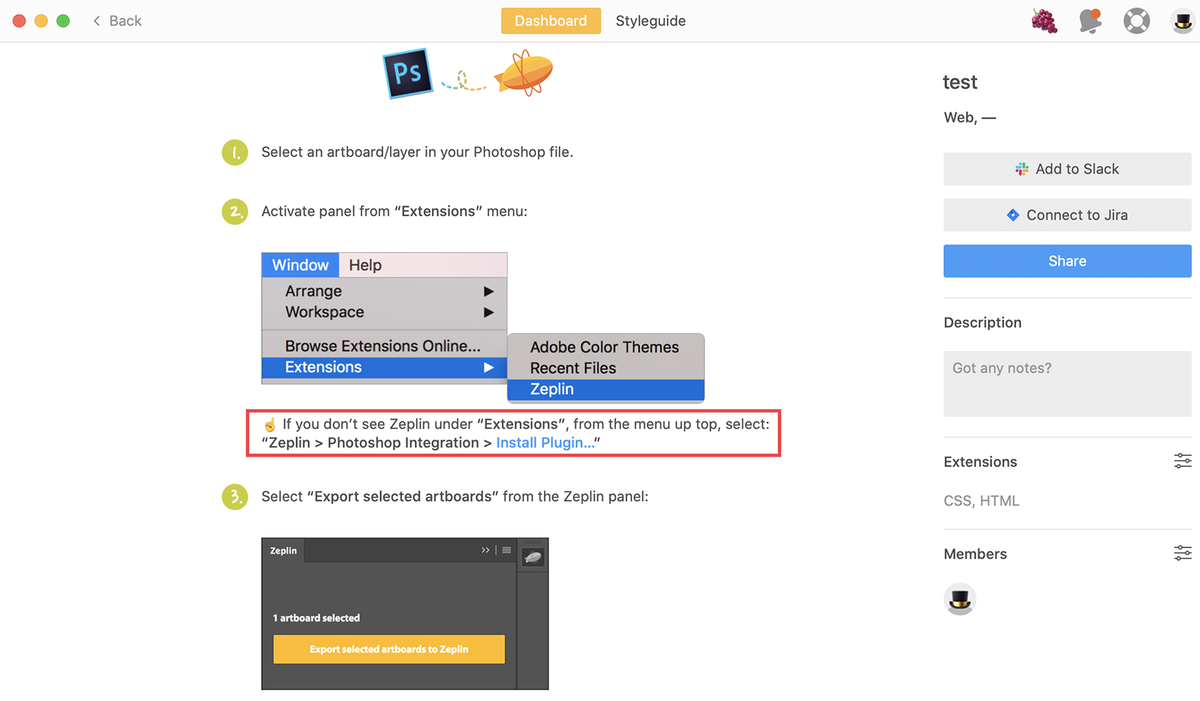
Task: Select the top hat member avatar under Members
Action: coord(960,600)
